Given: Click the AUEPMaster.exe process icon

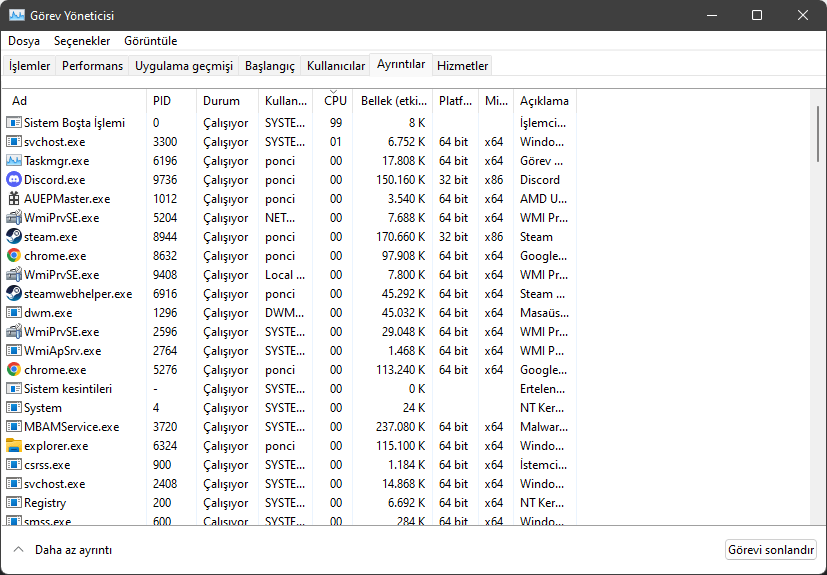Looking at the screenshot, I should pos(14,199).
